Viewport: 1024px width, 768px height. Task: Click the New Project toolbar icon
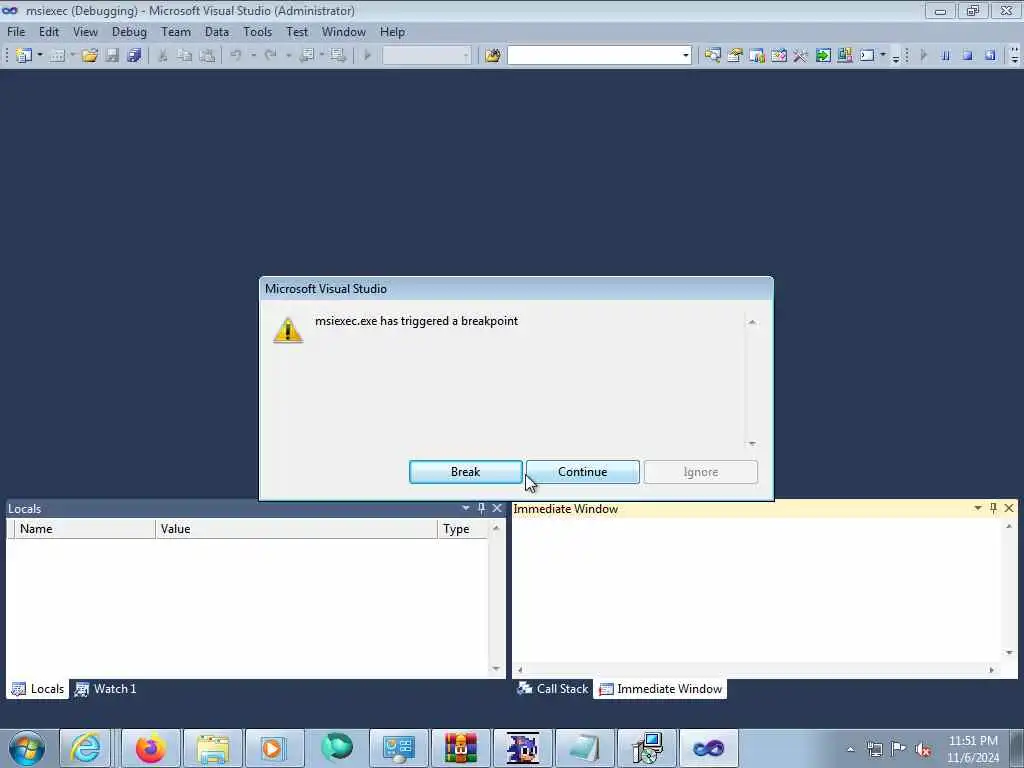(x=24, y=56)
